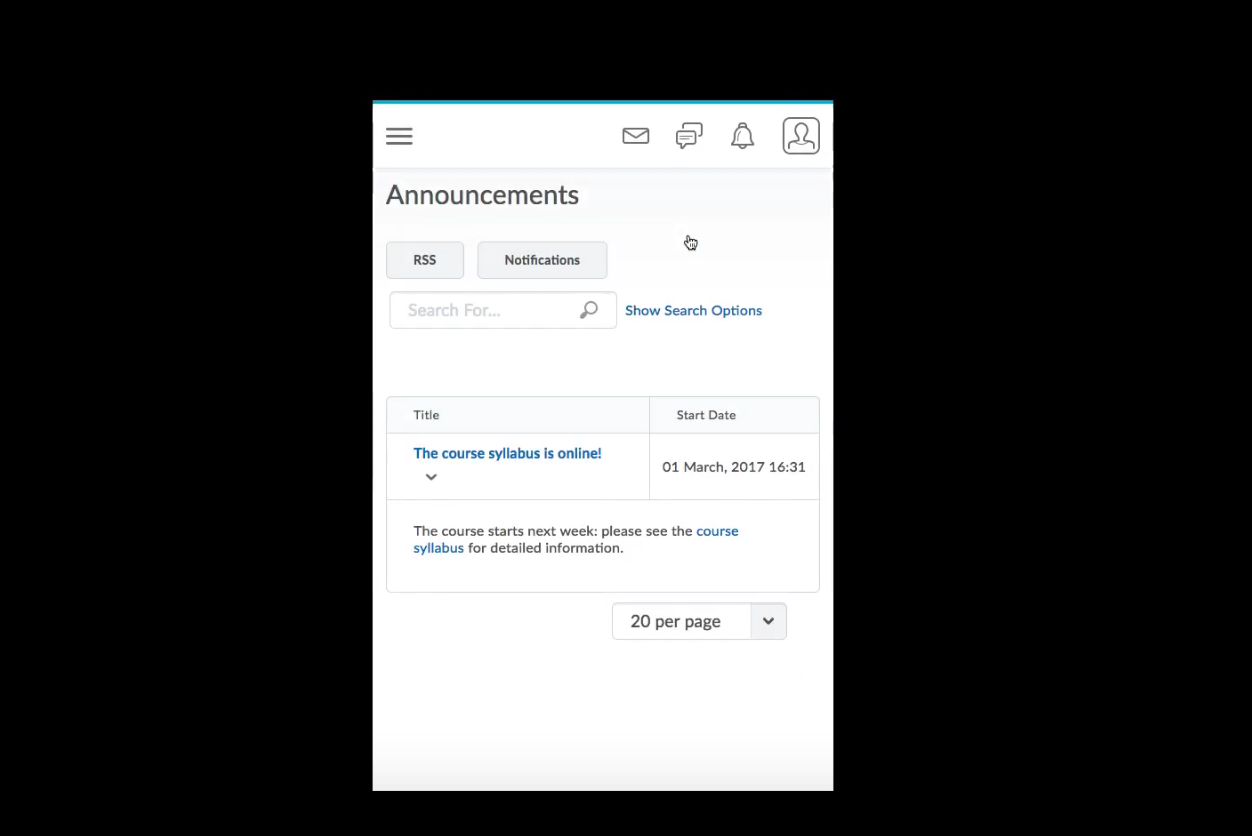
Task: Open the email envelope icon
Action: (636, 136)
